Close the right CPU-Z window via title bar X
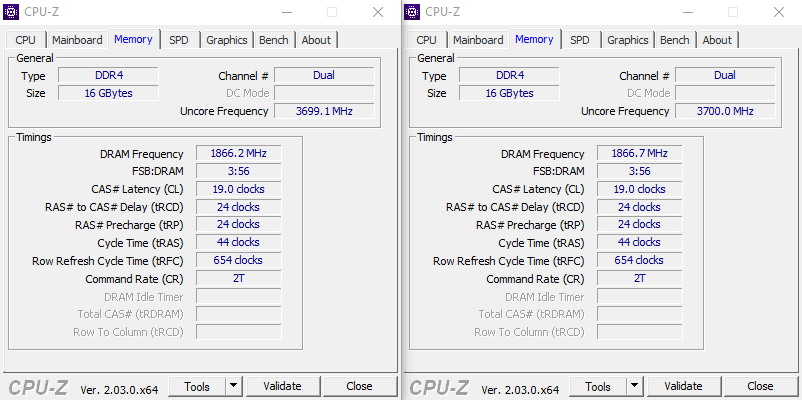The width and height of the screenshot is (802, 400). point(779,12)
